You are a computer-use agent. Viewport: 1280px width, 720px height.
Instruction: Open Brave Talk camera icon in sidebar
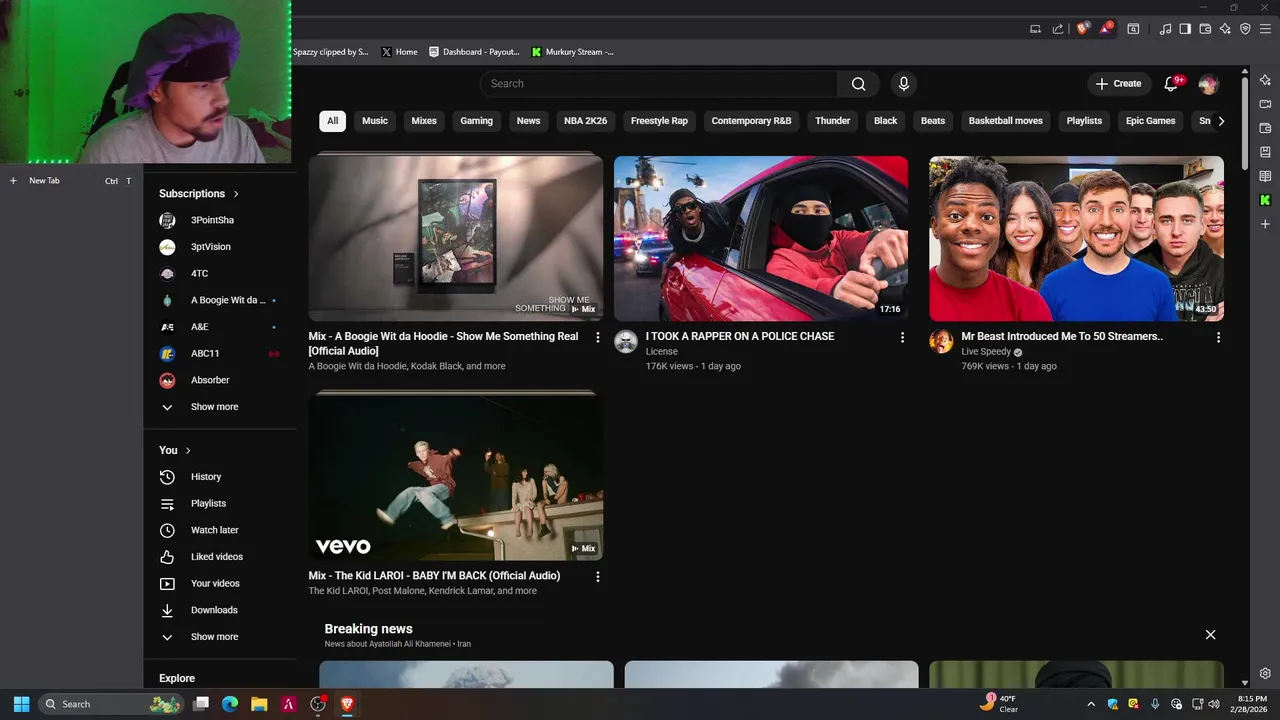tap(1265, 104)
